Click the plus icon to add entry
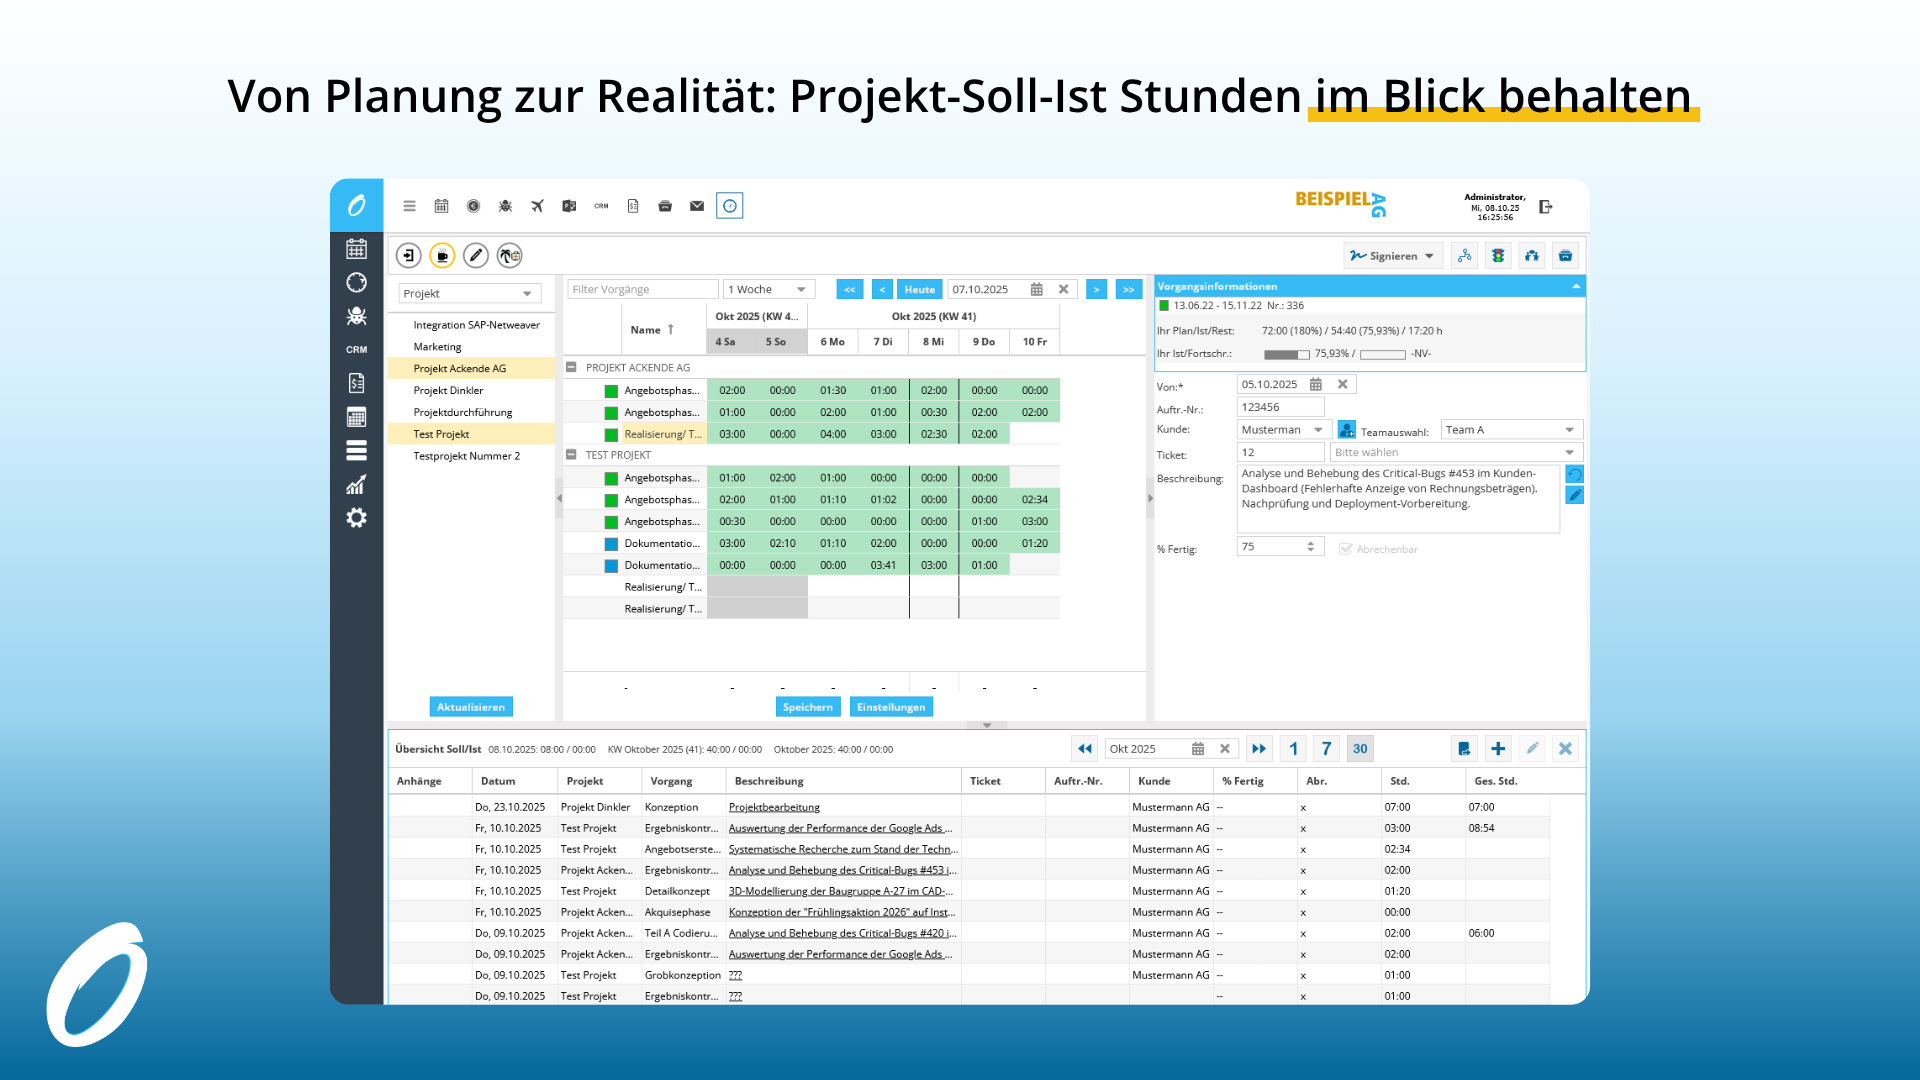Image resolution: width=1920 pixels, height=1080 pixels. click(1498, 749)
